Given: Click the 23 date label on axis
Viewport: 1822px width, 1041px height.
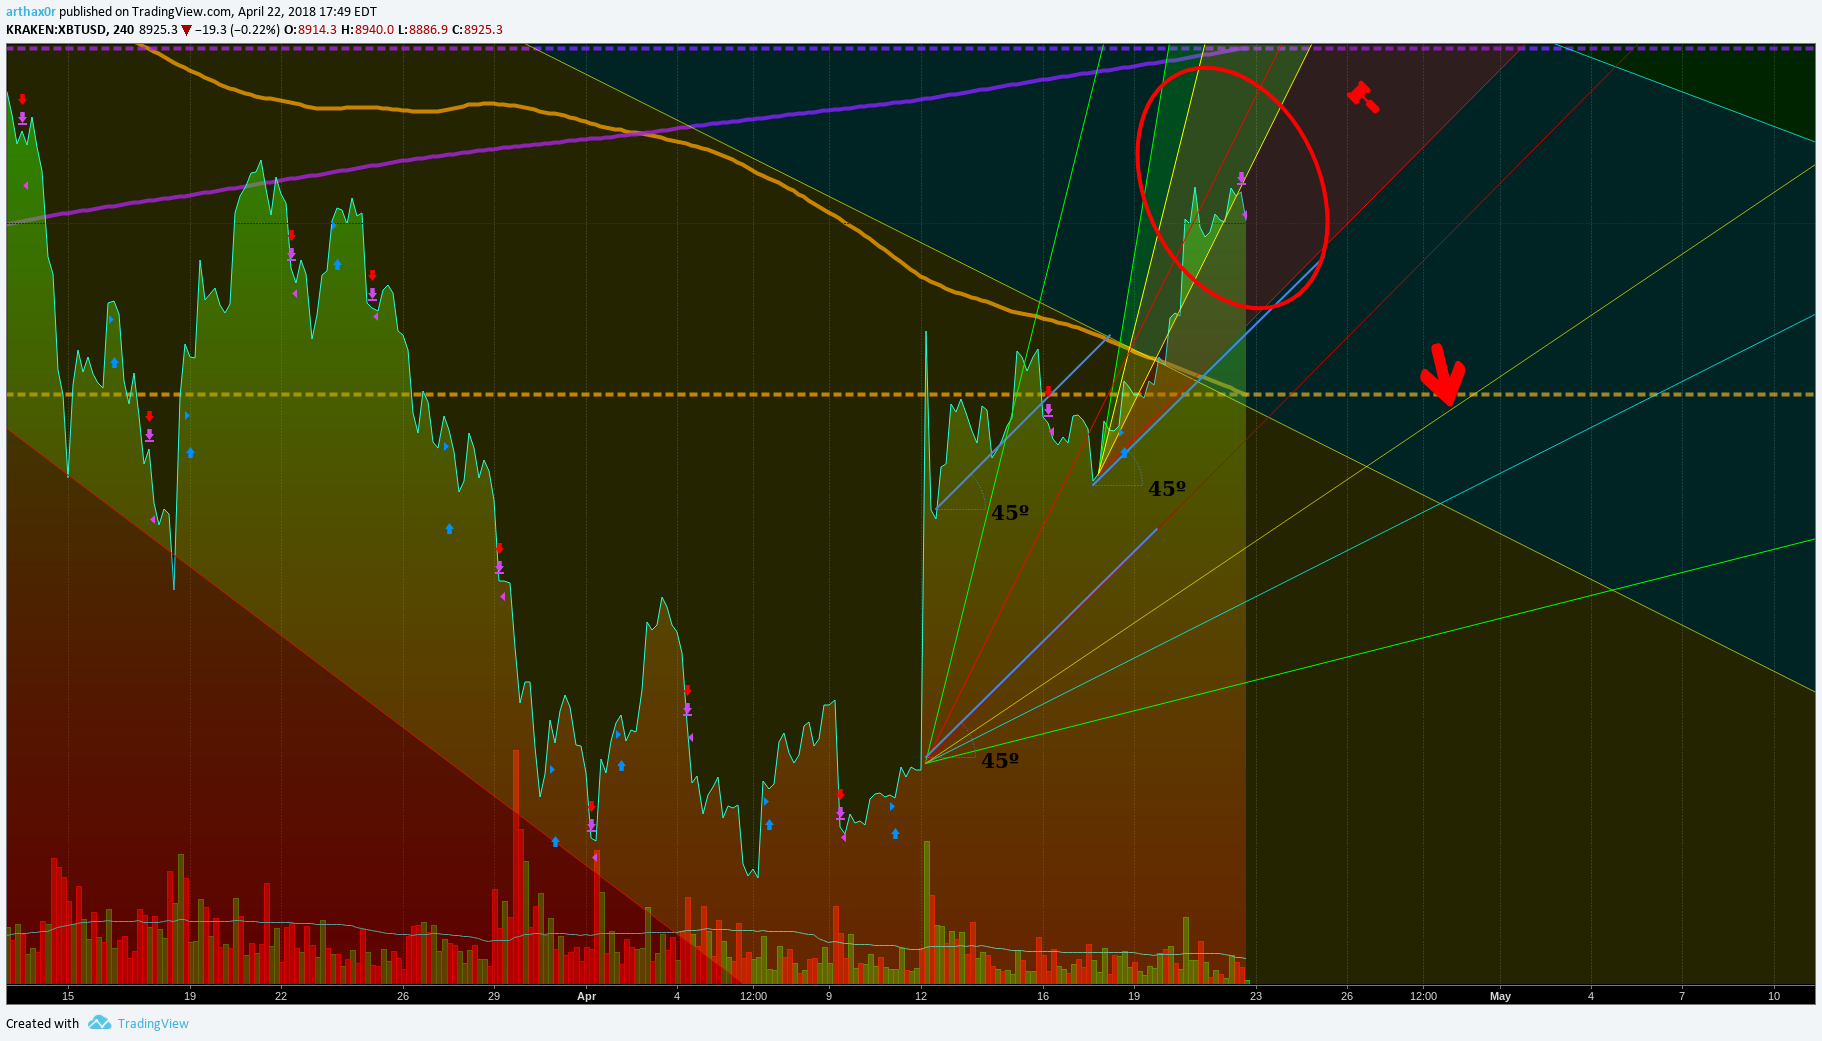Looking at the screenshot, I should 1256,996.
